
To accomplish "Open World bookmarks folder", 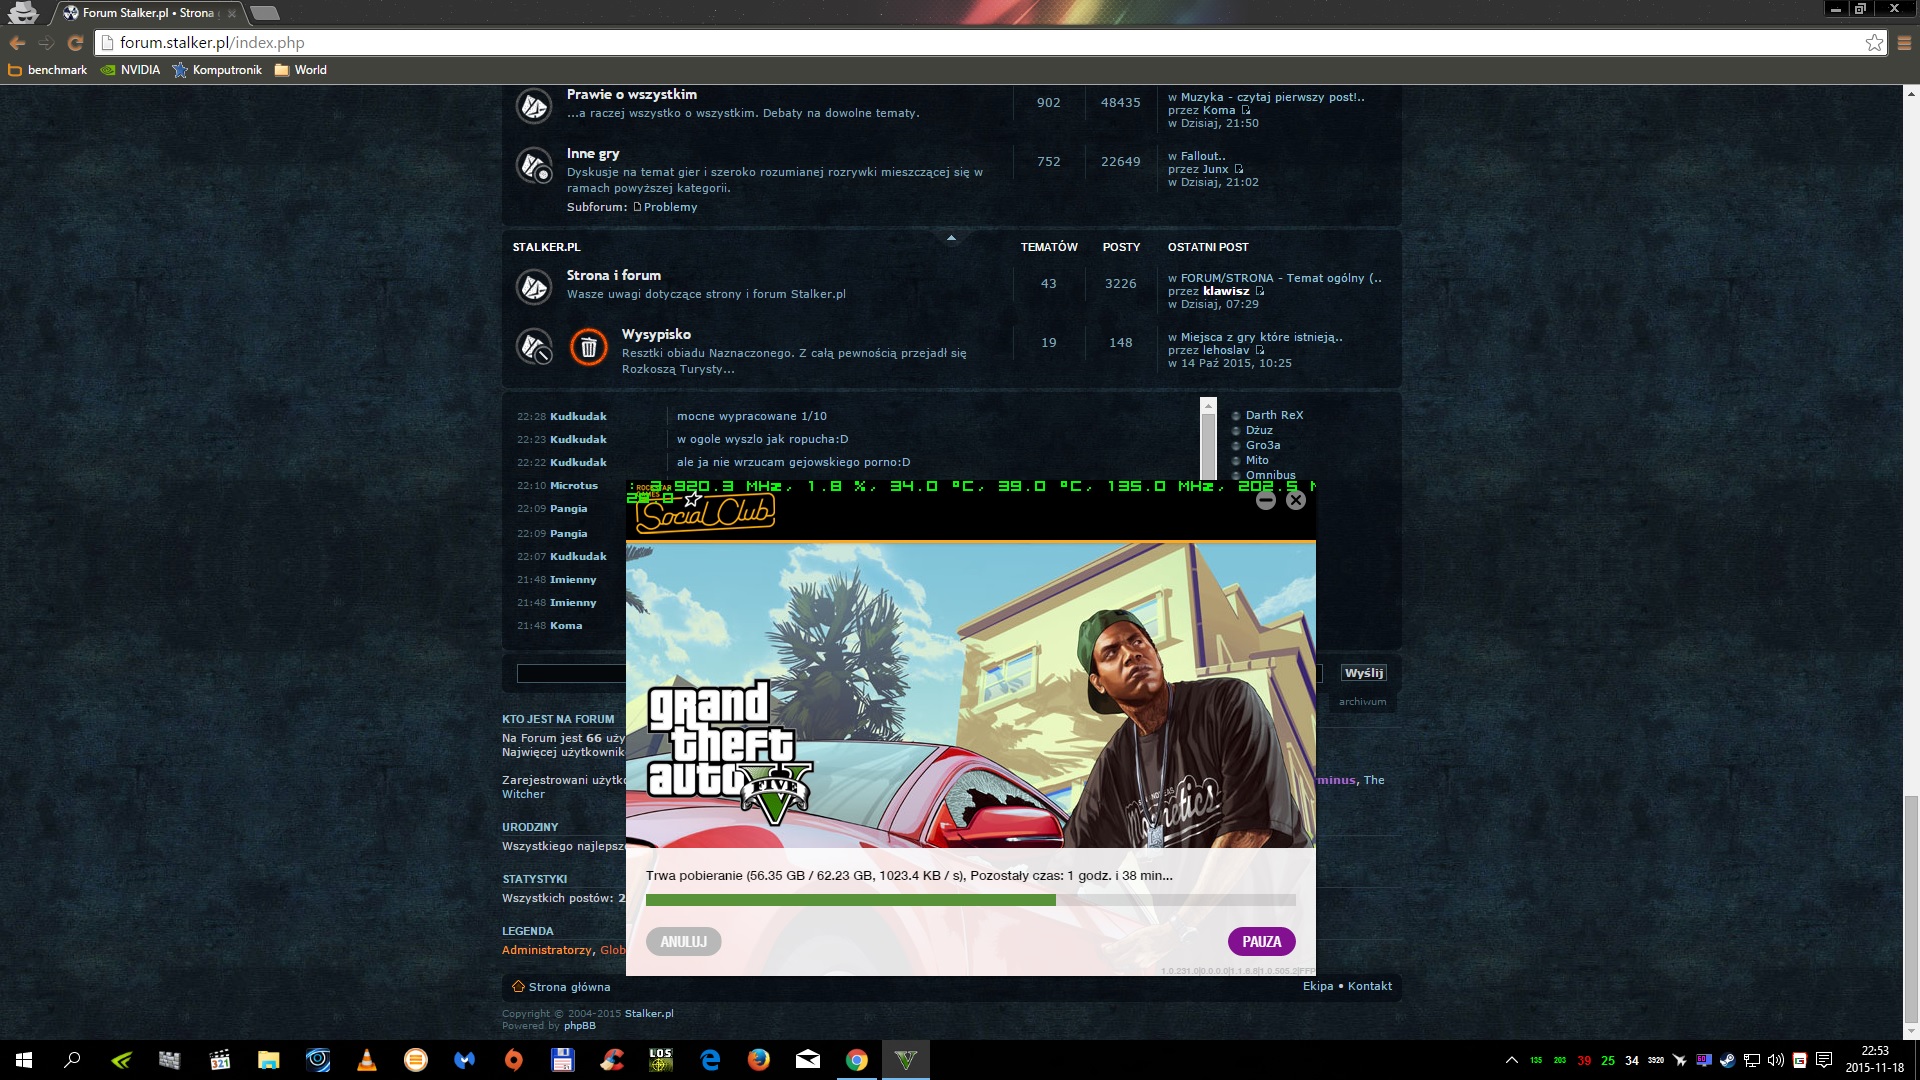I will pos(301,70).
